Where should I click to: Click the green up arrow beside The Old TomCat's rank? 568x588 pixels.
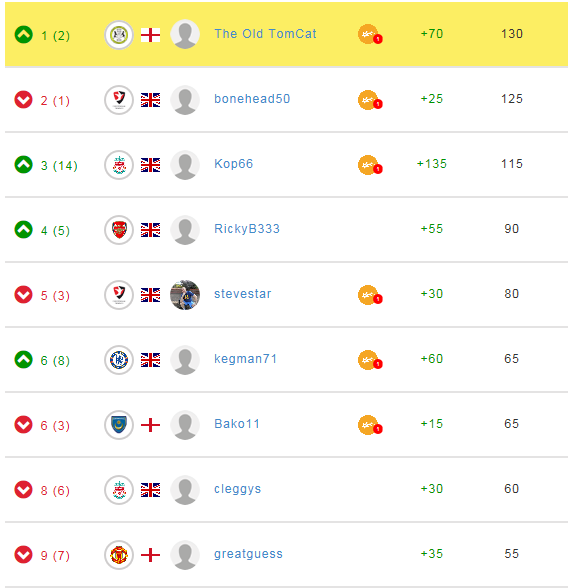23,35
